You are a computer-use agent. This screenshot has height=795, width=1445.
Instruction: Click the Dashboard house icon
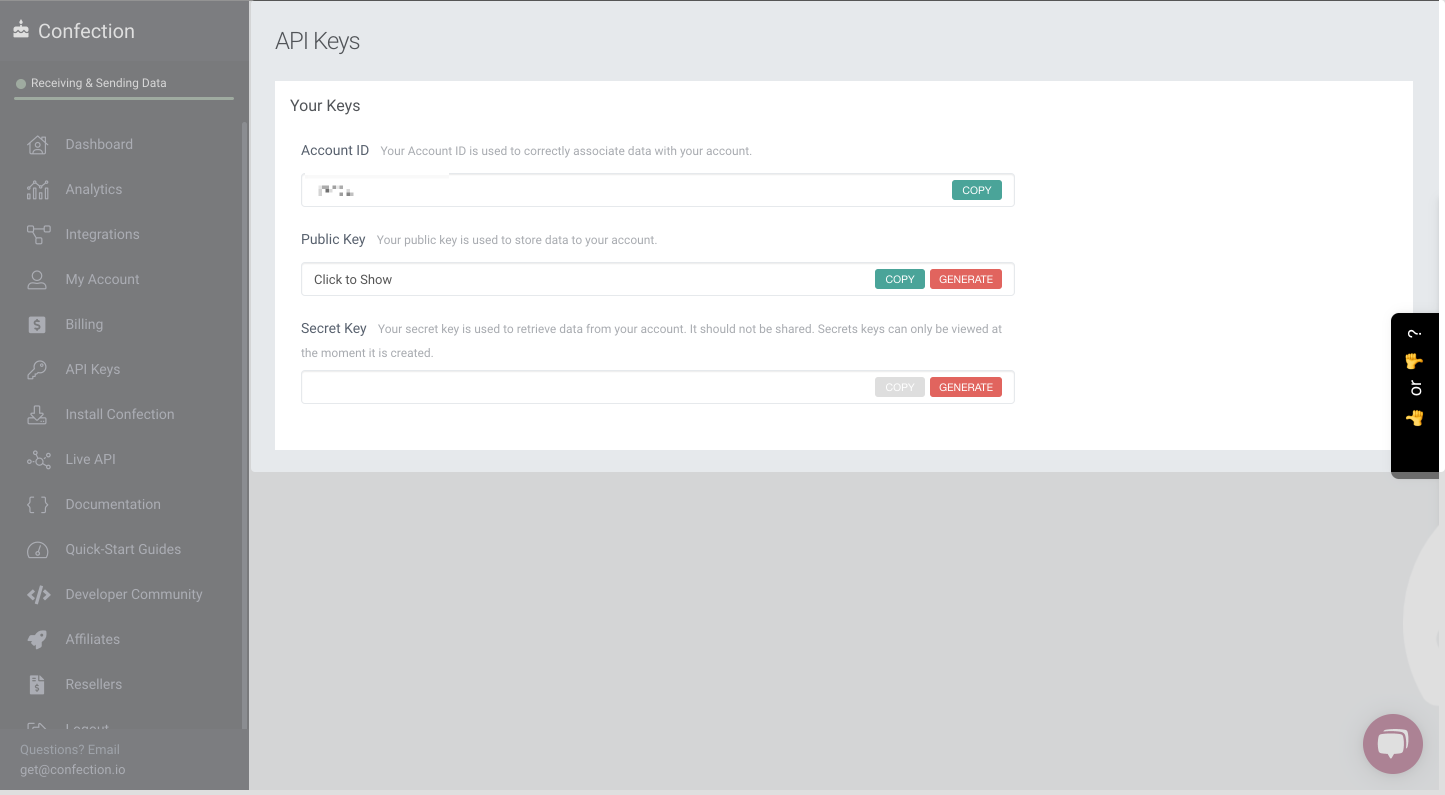[38, 145]
